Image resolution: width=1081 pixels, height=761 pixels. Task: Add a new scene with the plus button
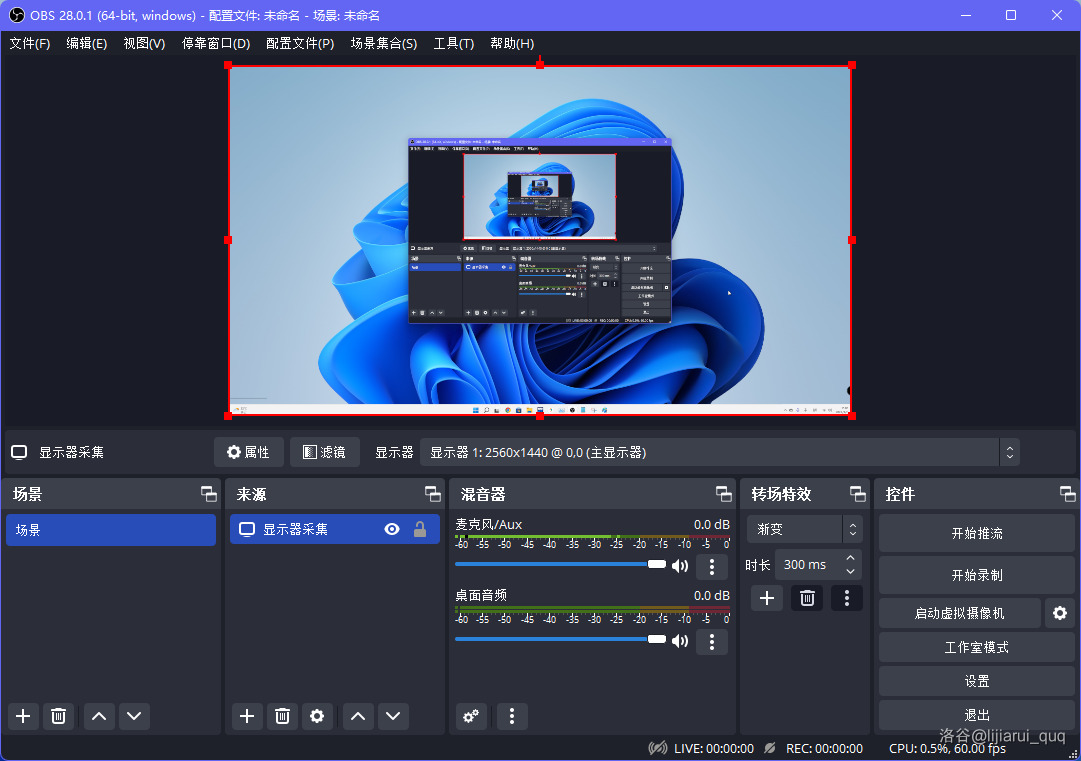coord(23,716)
